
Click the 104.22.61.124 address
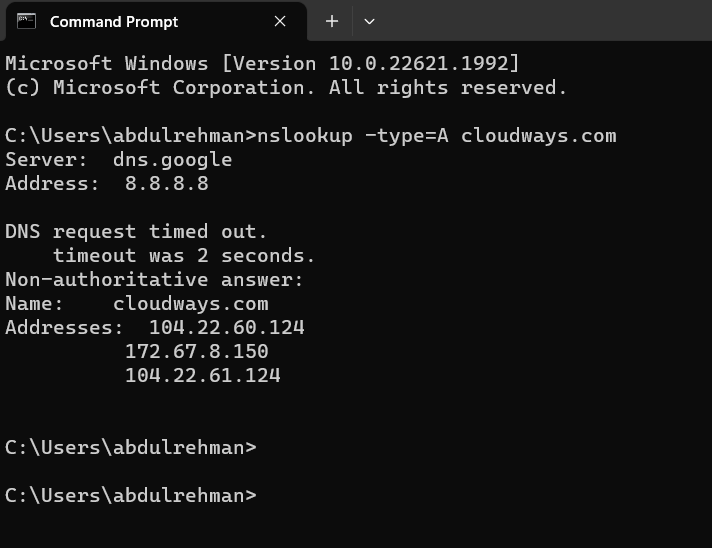(202, 375)
